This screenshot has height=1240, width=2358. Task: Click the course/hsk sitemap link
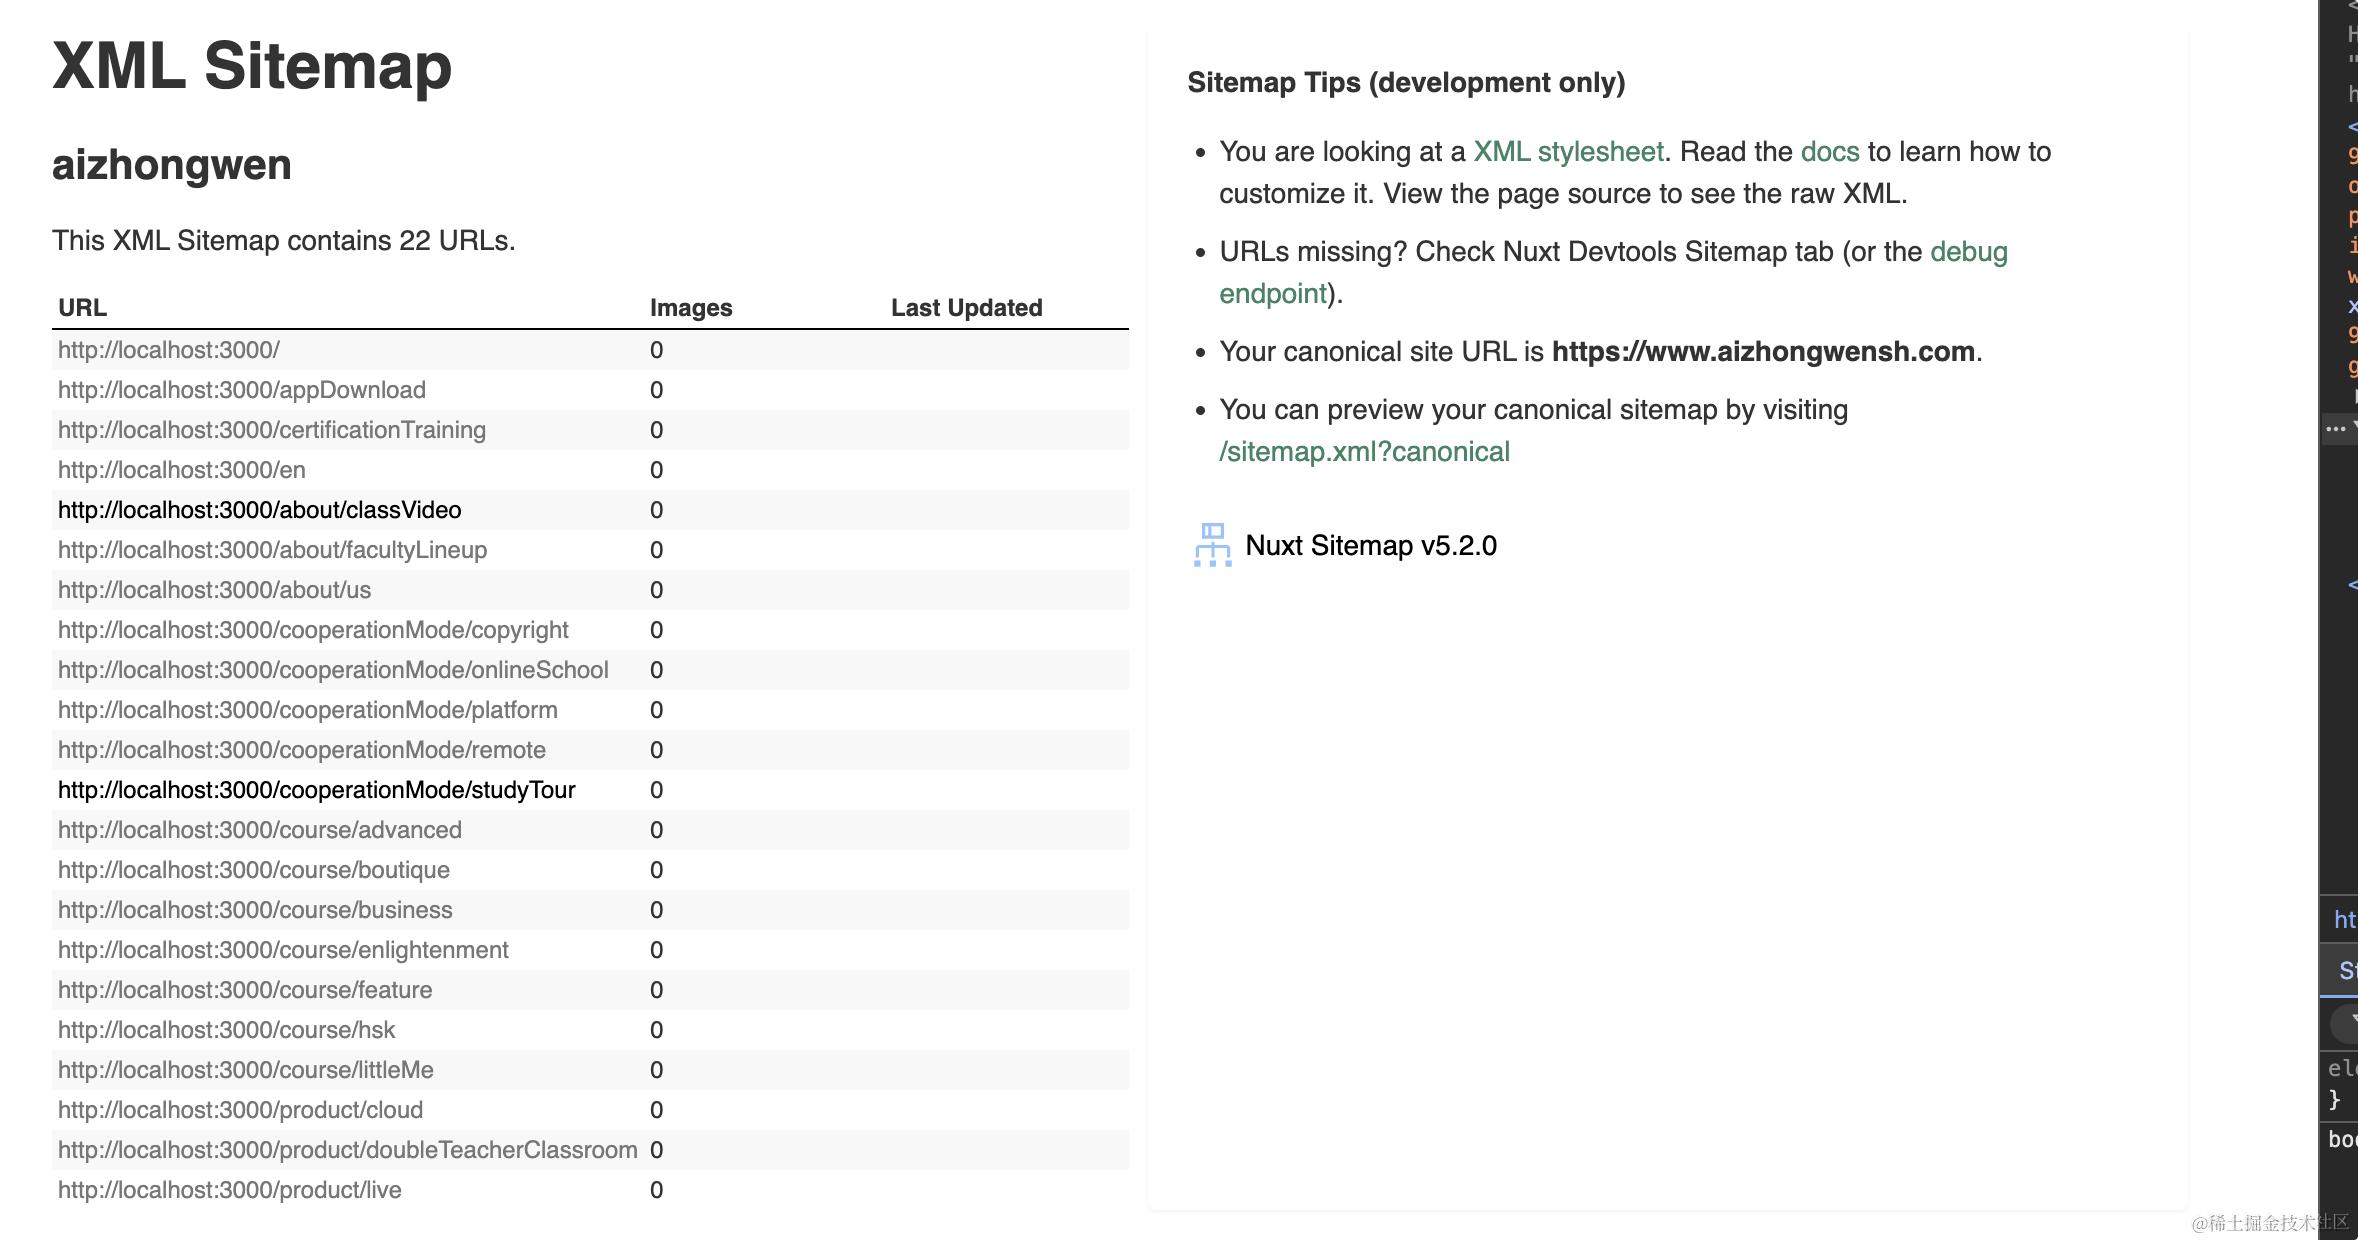pyautogui.click(x=226, y=1030)
